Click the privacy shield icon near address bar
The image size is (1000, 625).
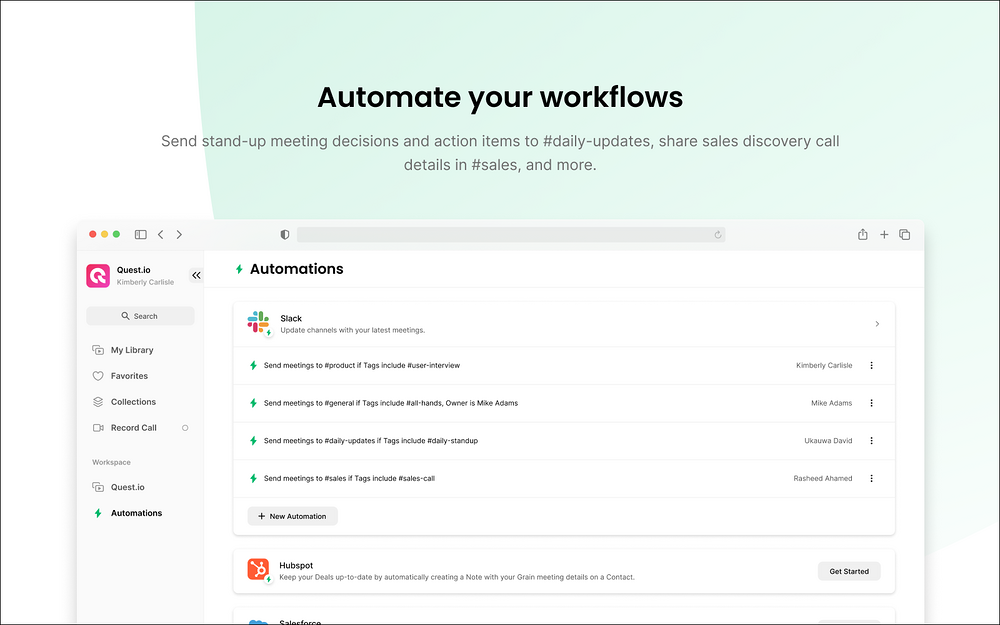point(285,235)
